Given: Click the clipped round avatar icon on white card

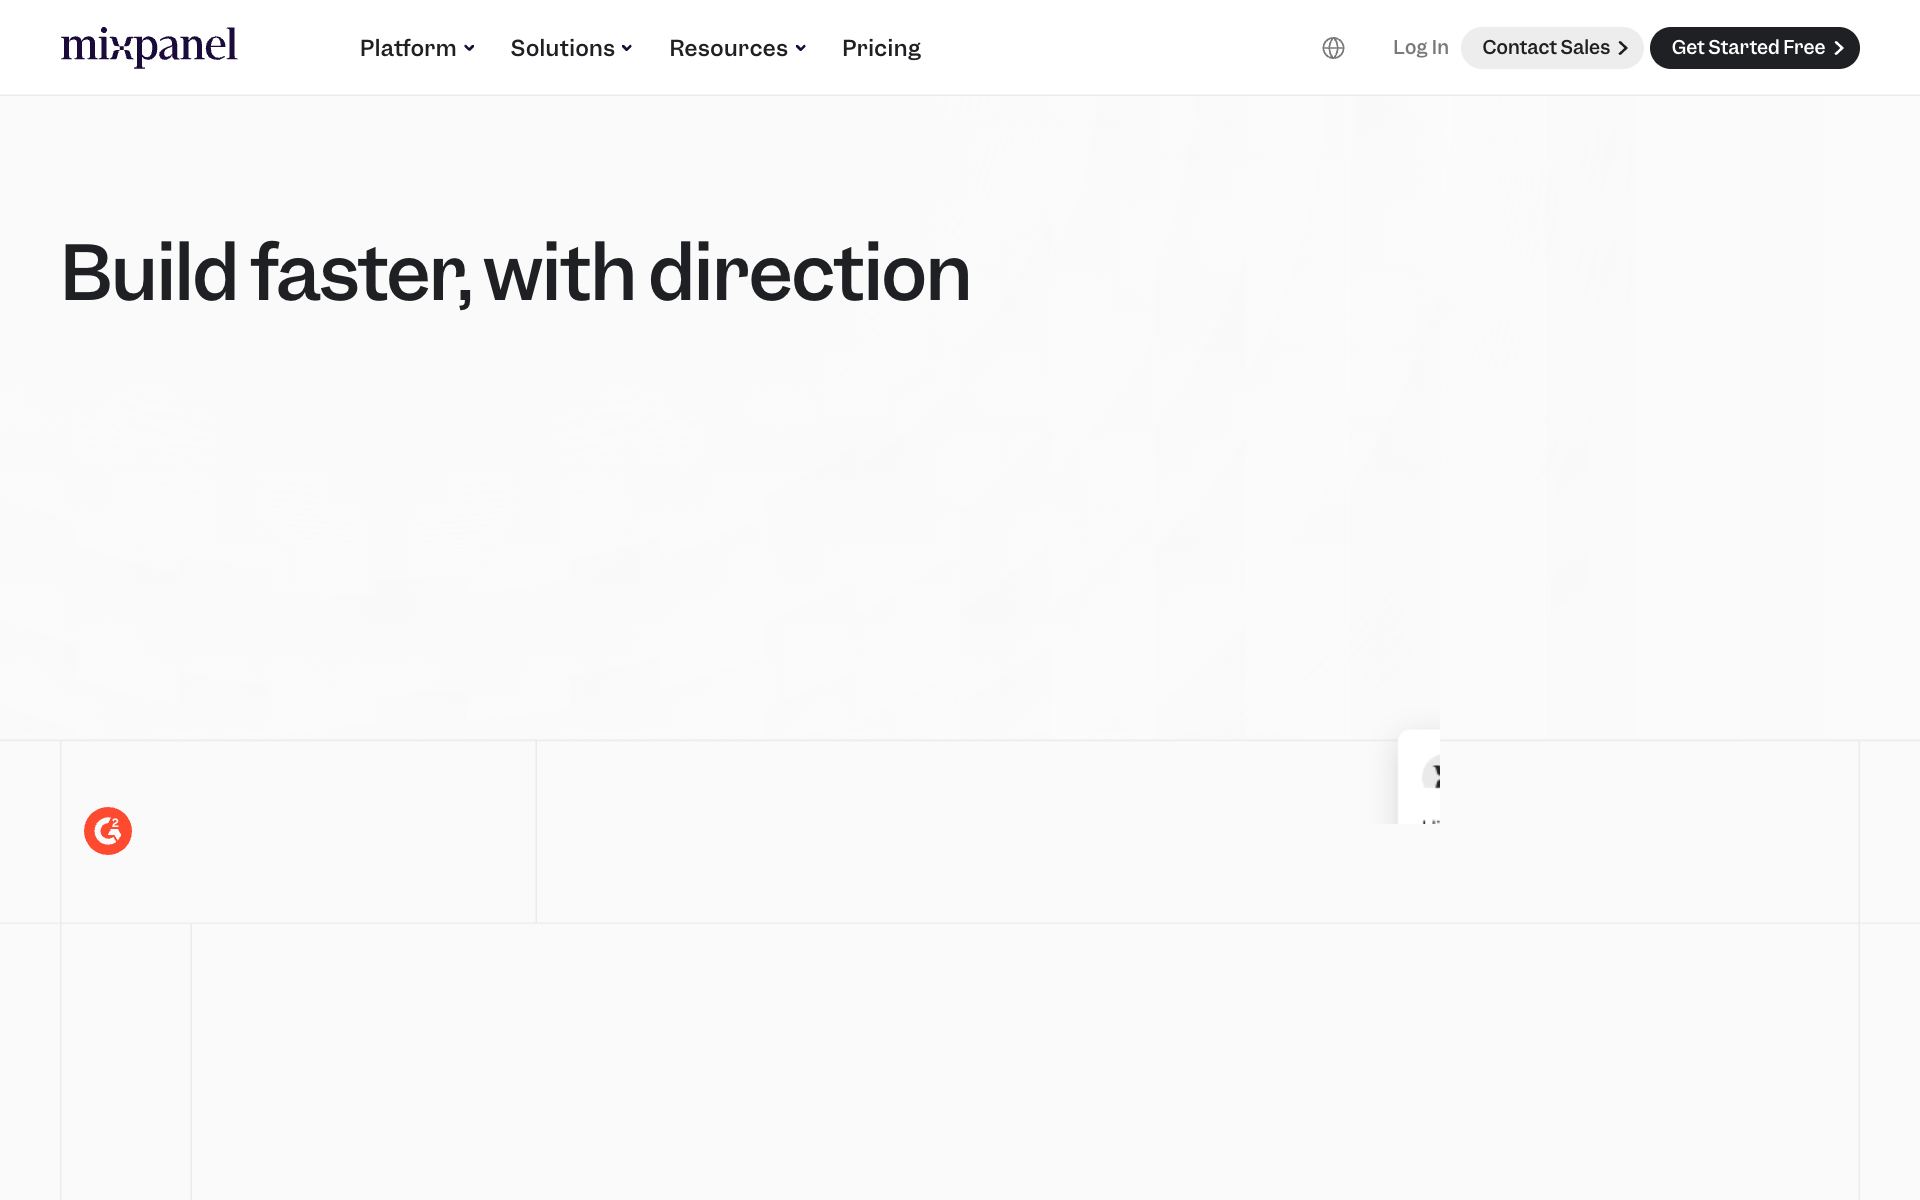Looking at the screenshot, I should click(x=1431, y=775).
